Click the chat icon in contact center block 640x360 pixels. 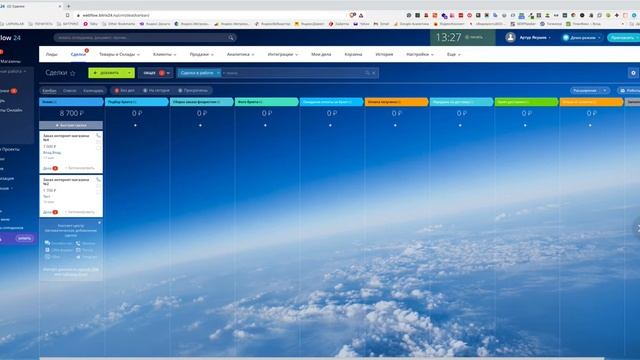point(47,243)
